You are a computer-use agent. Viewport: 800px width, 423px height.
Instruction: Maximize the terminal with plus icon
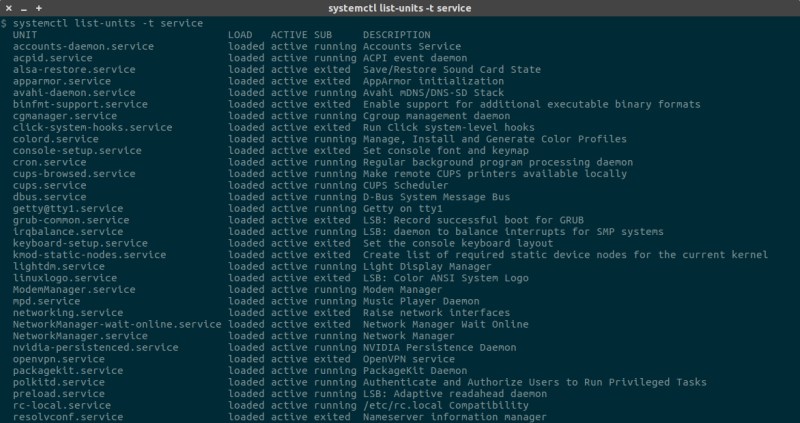39,8
